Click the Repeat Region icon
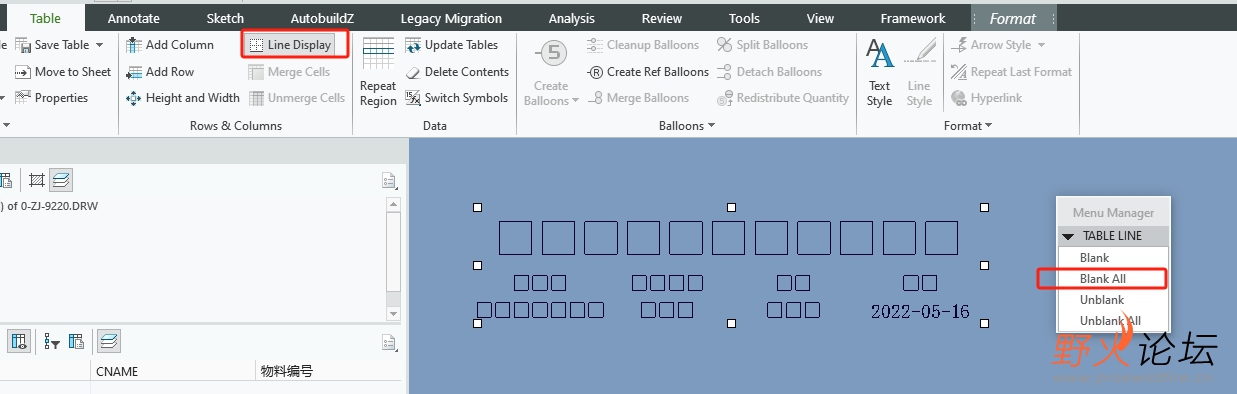 pyautogui.click(x=378, y=52)
